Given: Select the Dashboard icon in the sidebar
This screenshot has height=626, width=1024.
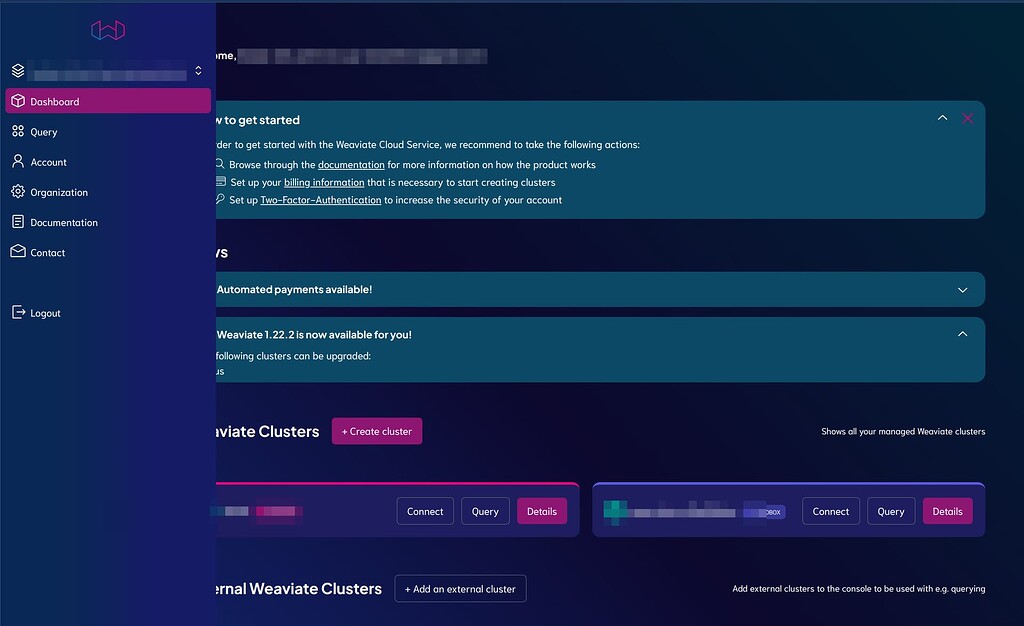Looking at the screenshot, I should 17,101.
